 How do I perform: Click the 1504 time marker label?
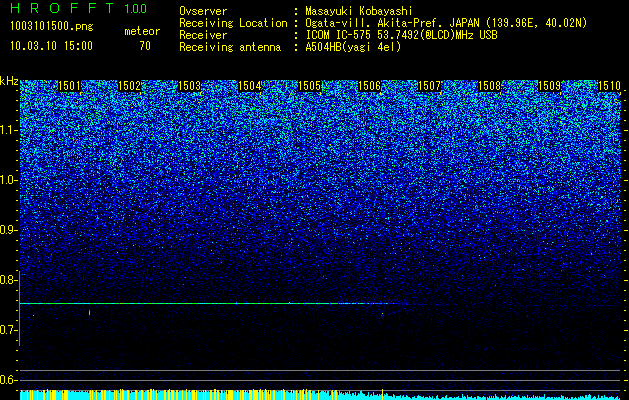[250, 86]
